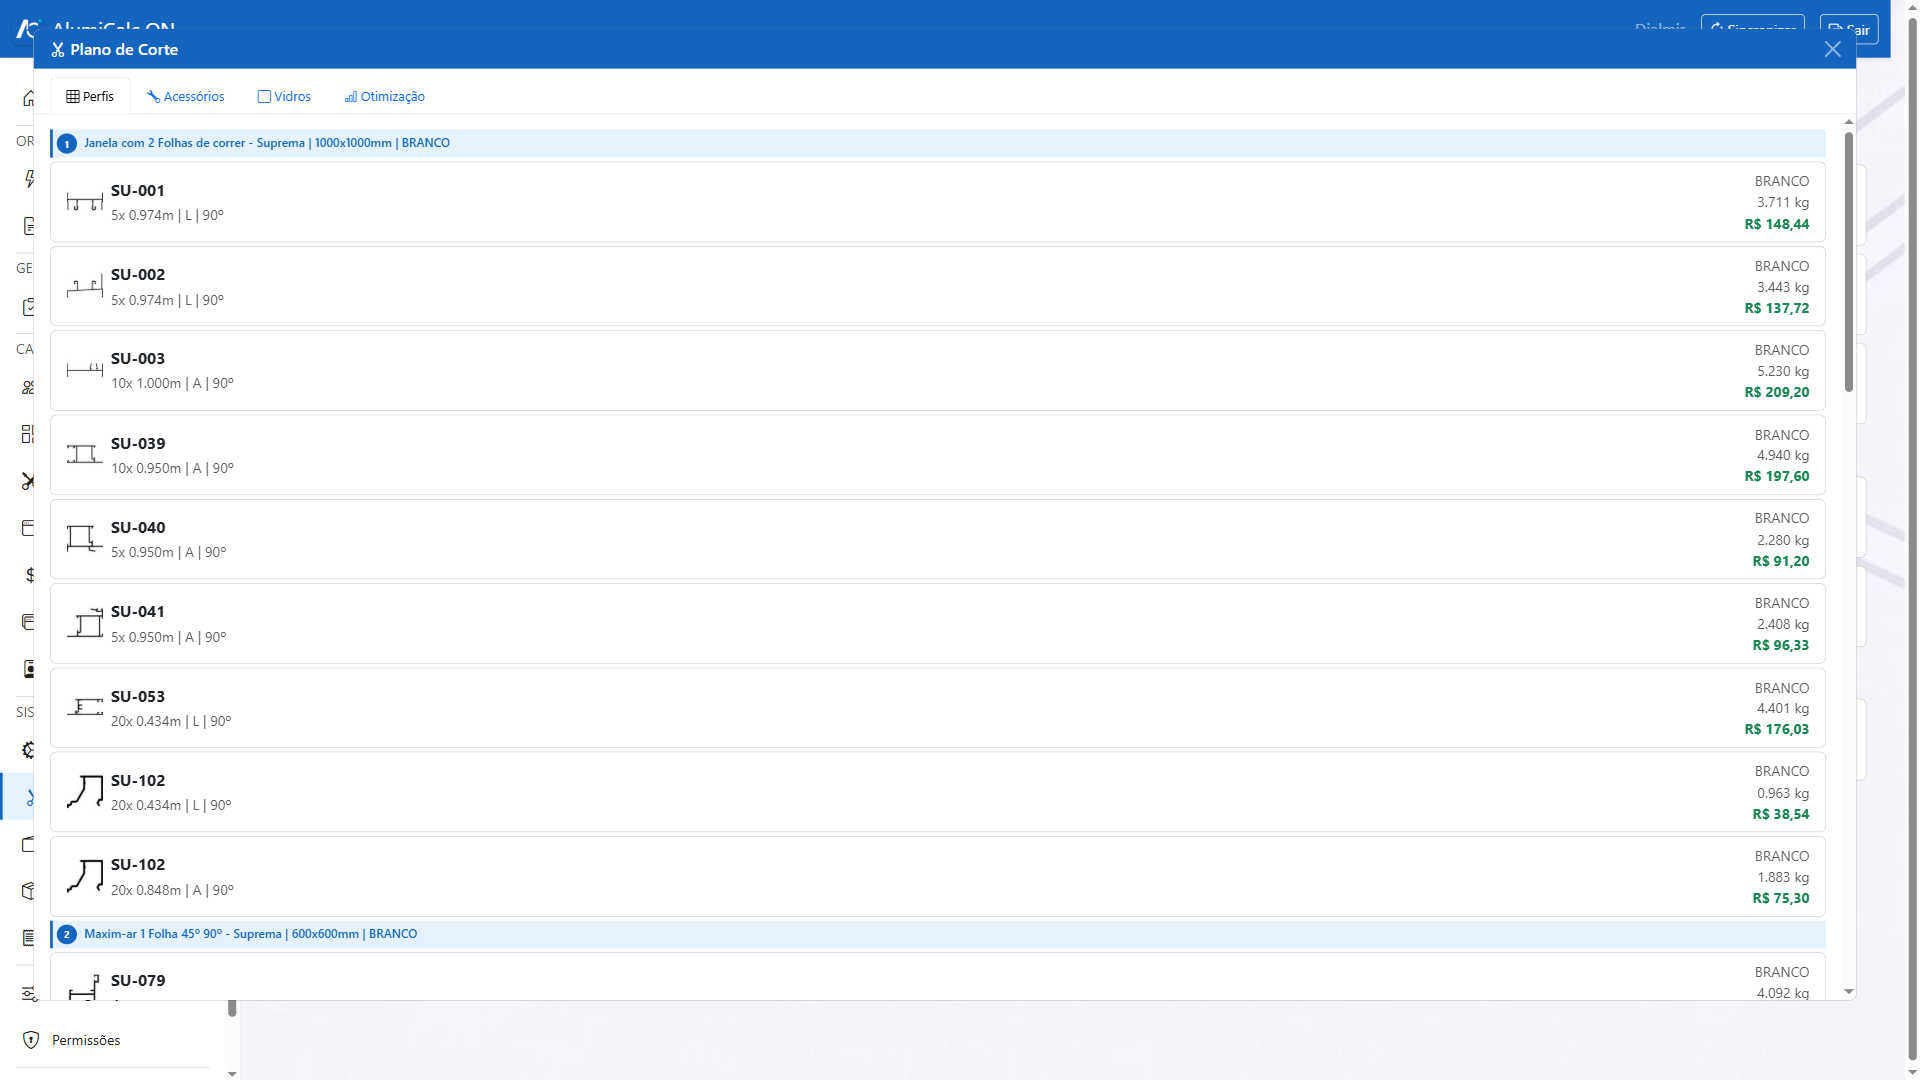Click the price R$ 75,30
This screenshot has width=1920, height=1080.
pyautogui.click(x=1781, y=899)
